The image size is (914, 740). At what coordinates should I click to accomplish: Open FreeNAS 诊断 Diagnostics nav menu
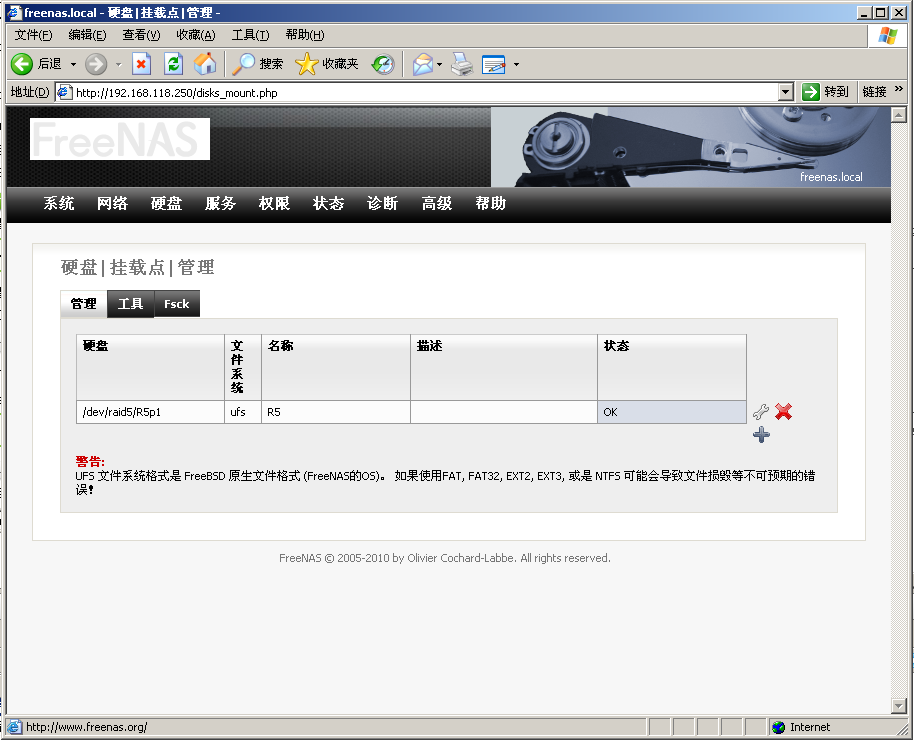click(382, 203)
